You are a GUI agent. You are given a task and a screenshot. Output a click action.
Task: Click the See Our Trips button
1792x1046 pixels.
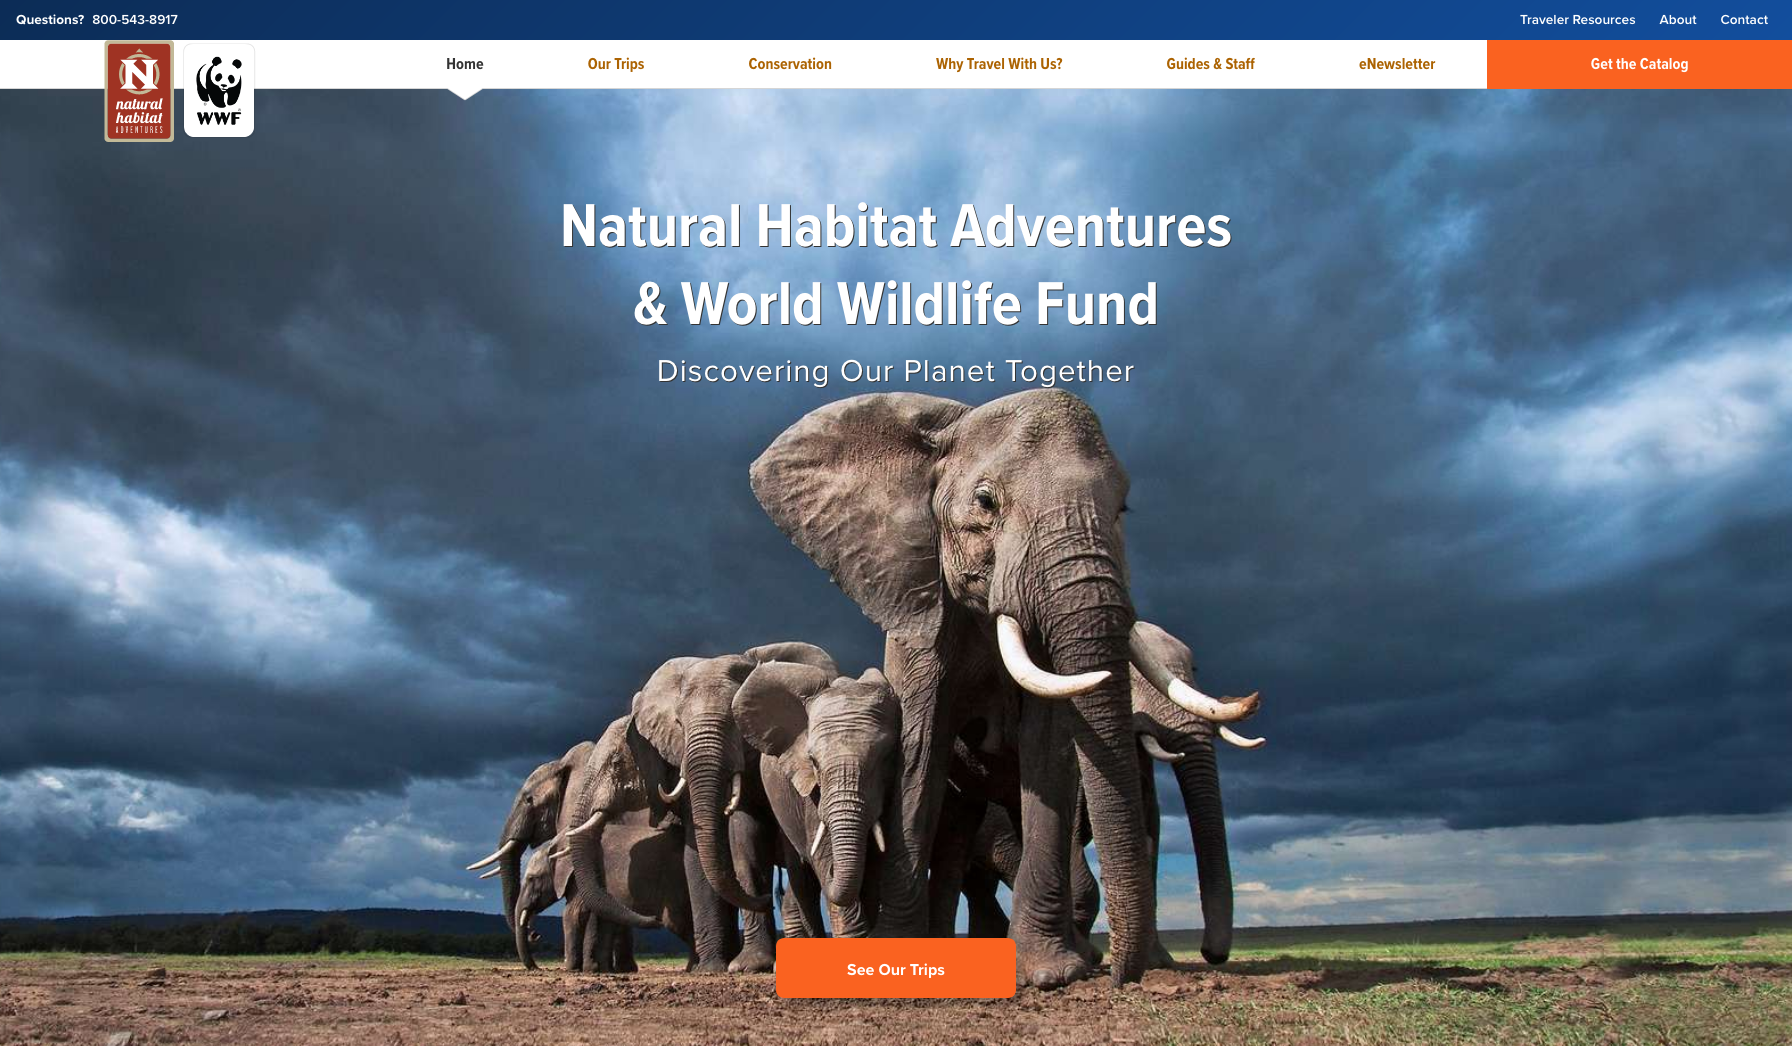point(896,968)
